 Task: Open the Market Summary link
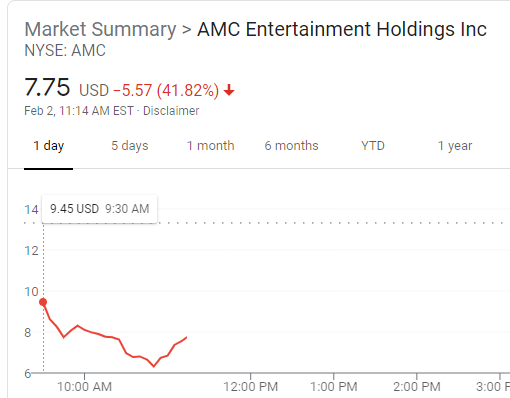point(100,29)
